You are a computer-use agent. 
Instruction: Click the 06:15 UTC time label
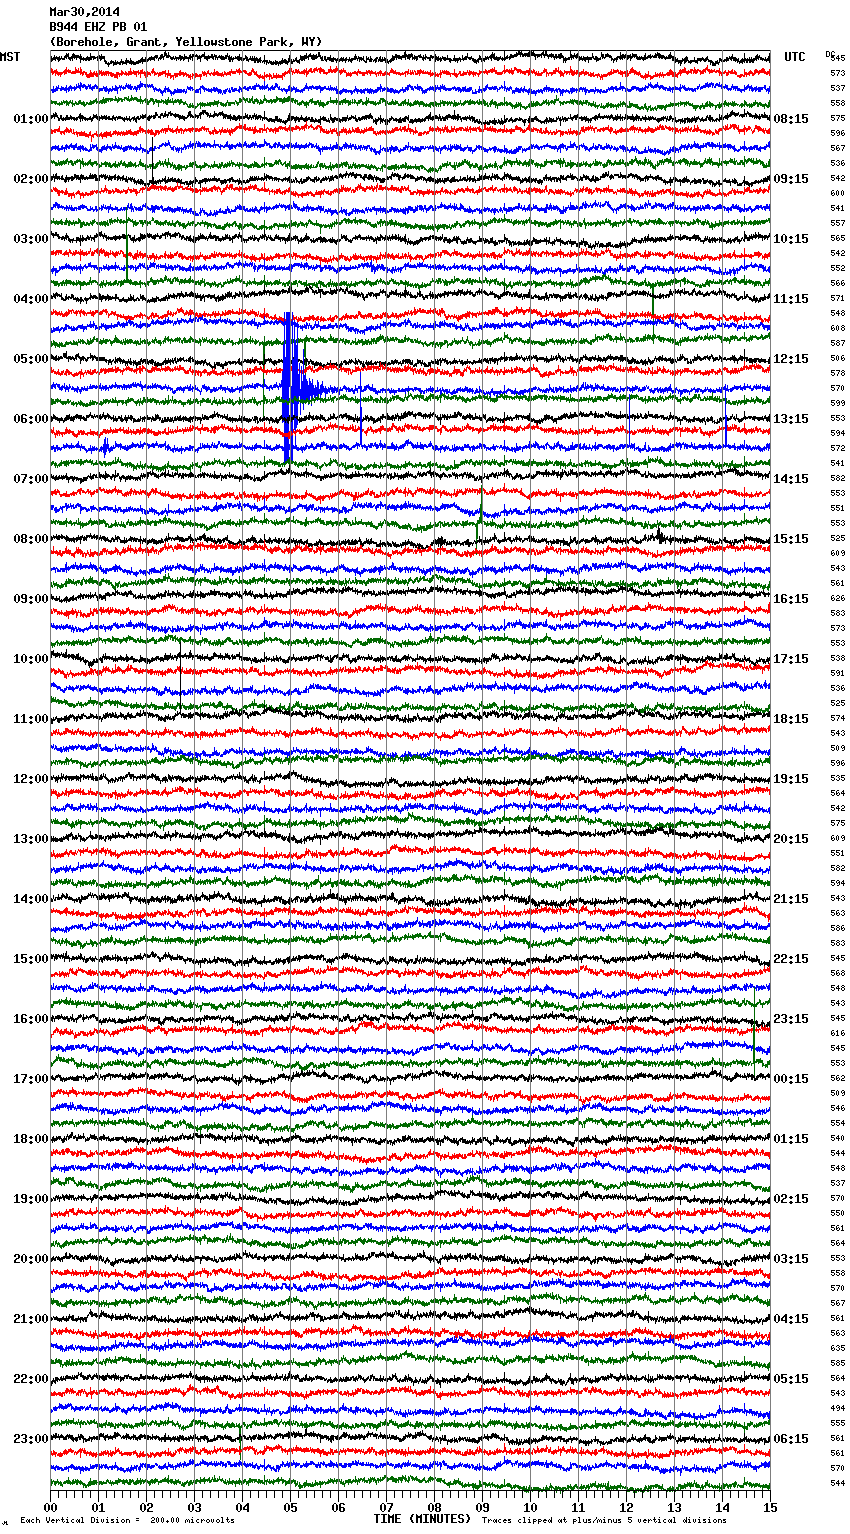[x=791, y=1439]
